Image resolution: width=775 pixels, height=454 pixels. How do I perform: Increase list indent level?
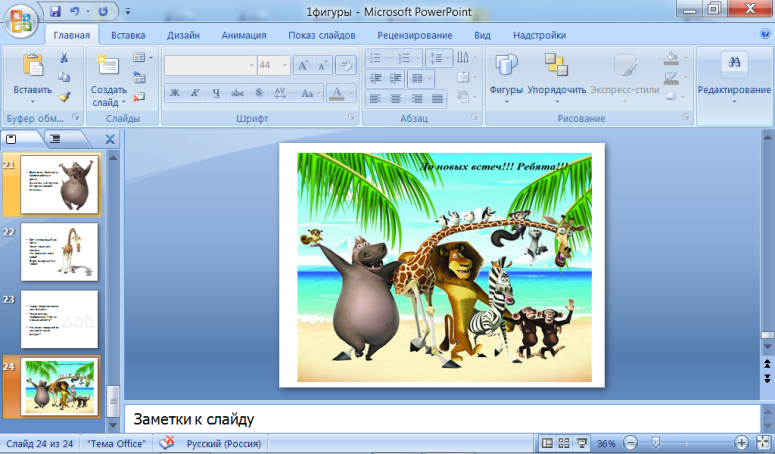[395, 78]
